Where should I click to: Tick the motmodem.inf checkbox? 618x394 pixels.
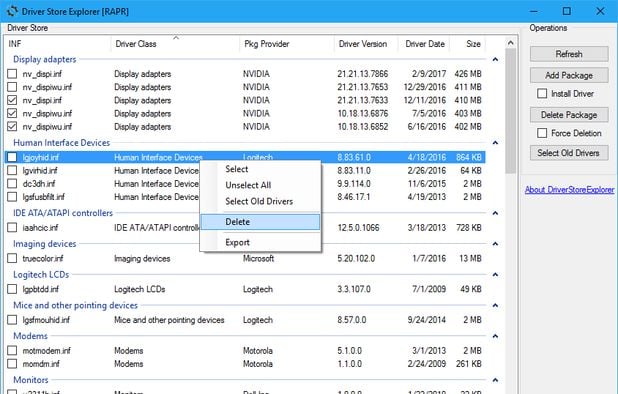pos(12,350)
